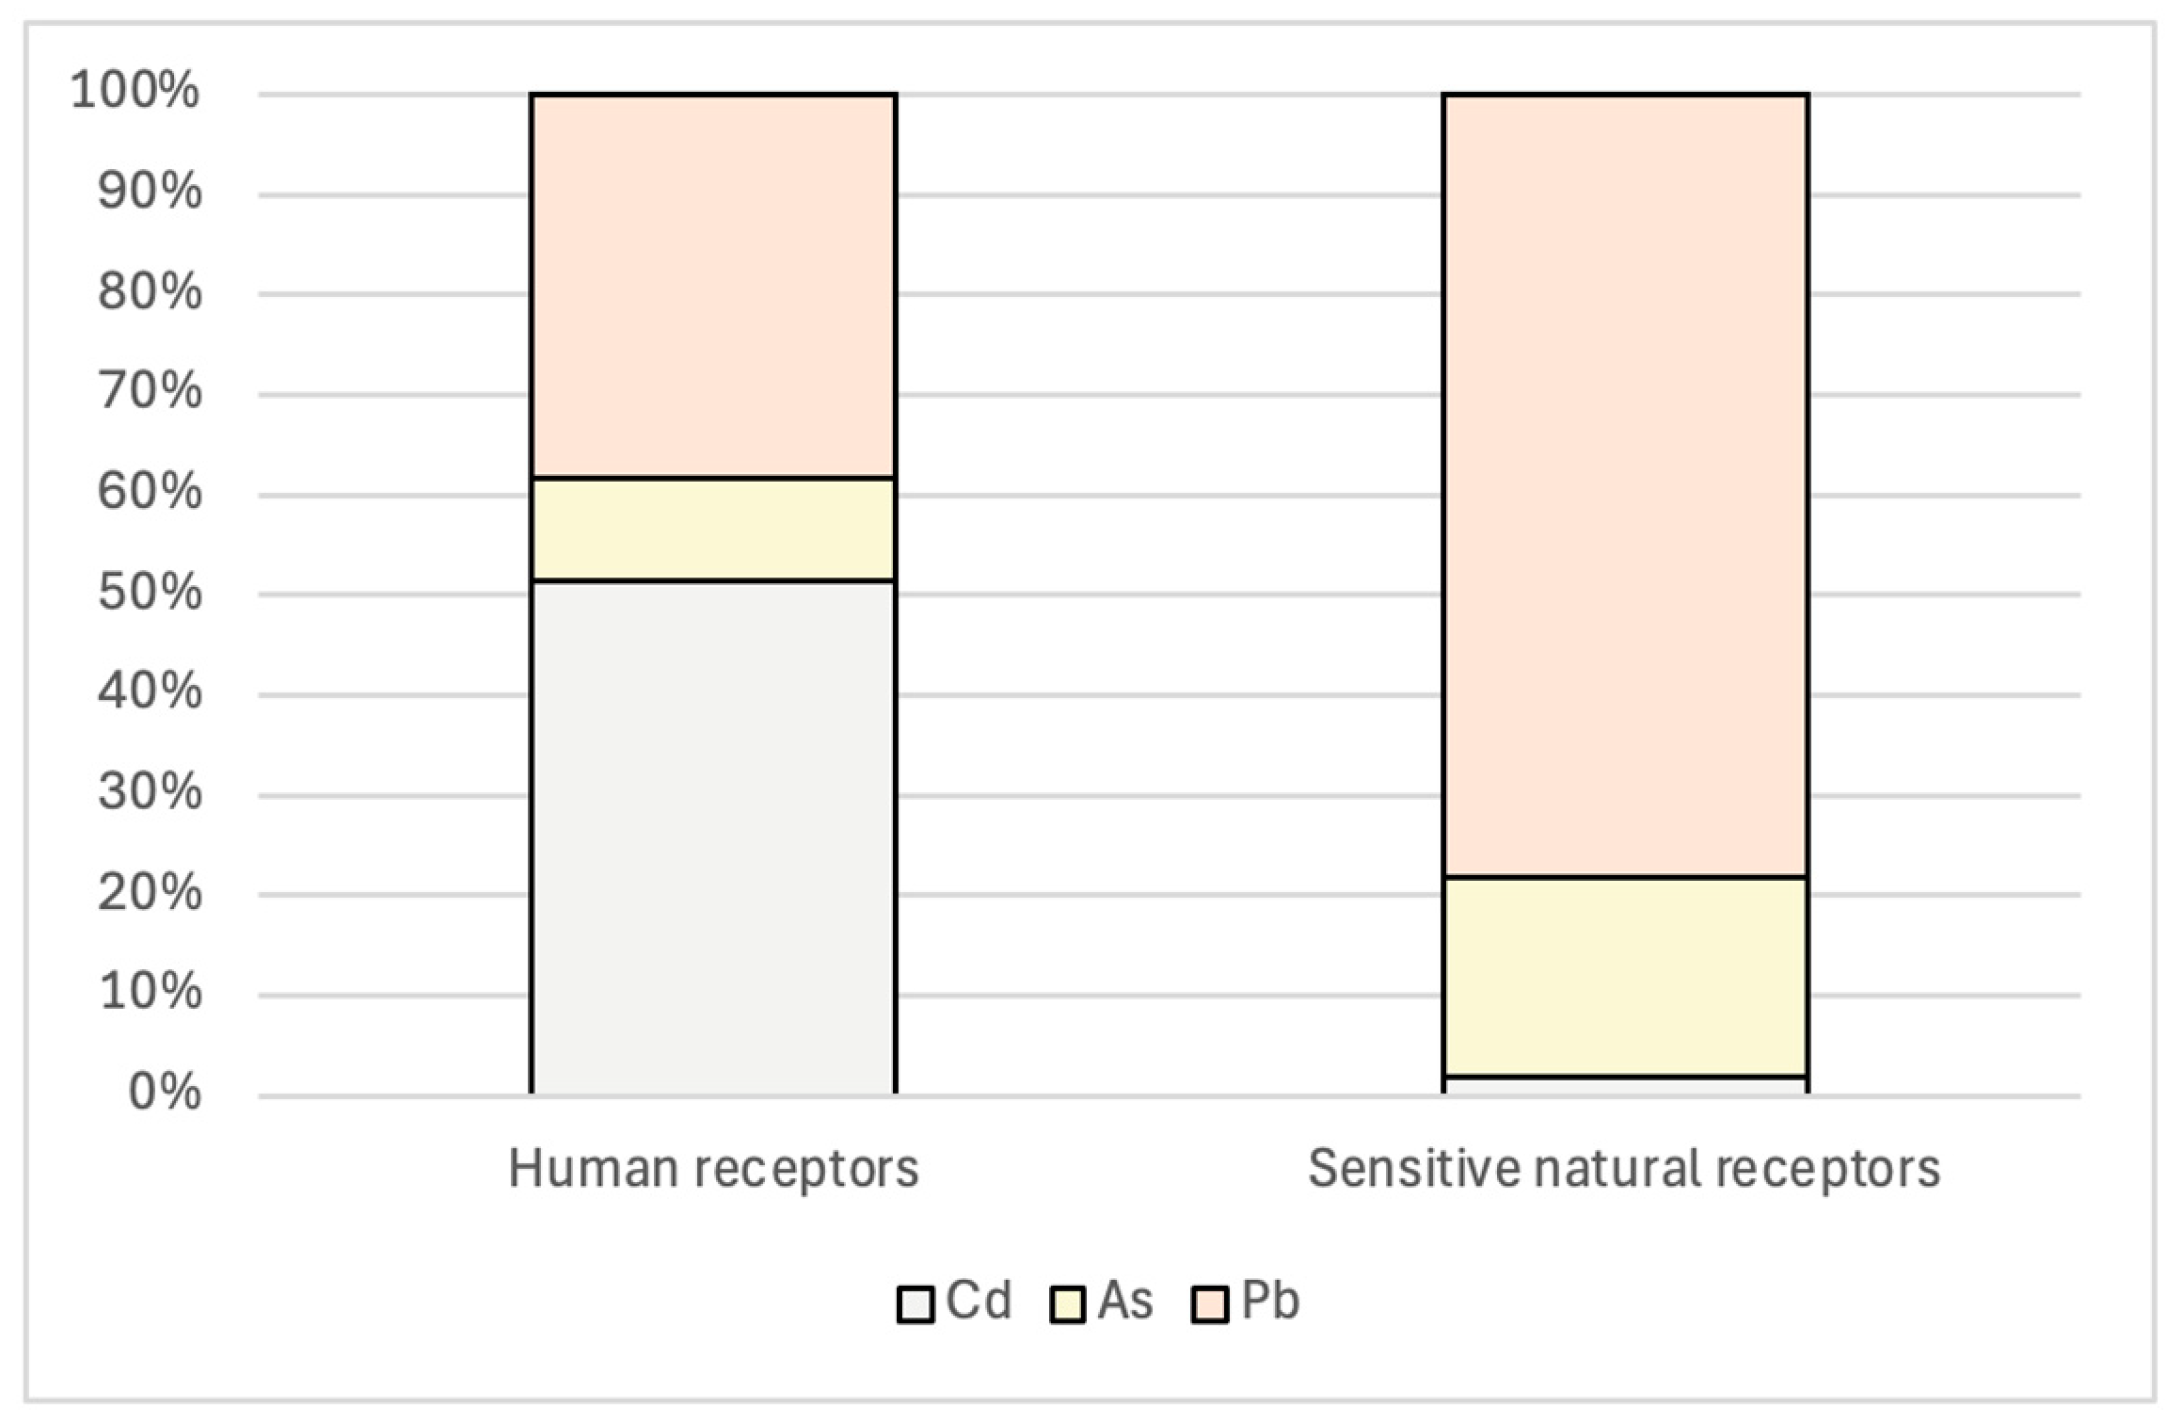Click the Cd segment of Human receptors bar

click(713, 837)
